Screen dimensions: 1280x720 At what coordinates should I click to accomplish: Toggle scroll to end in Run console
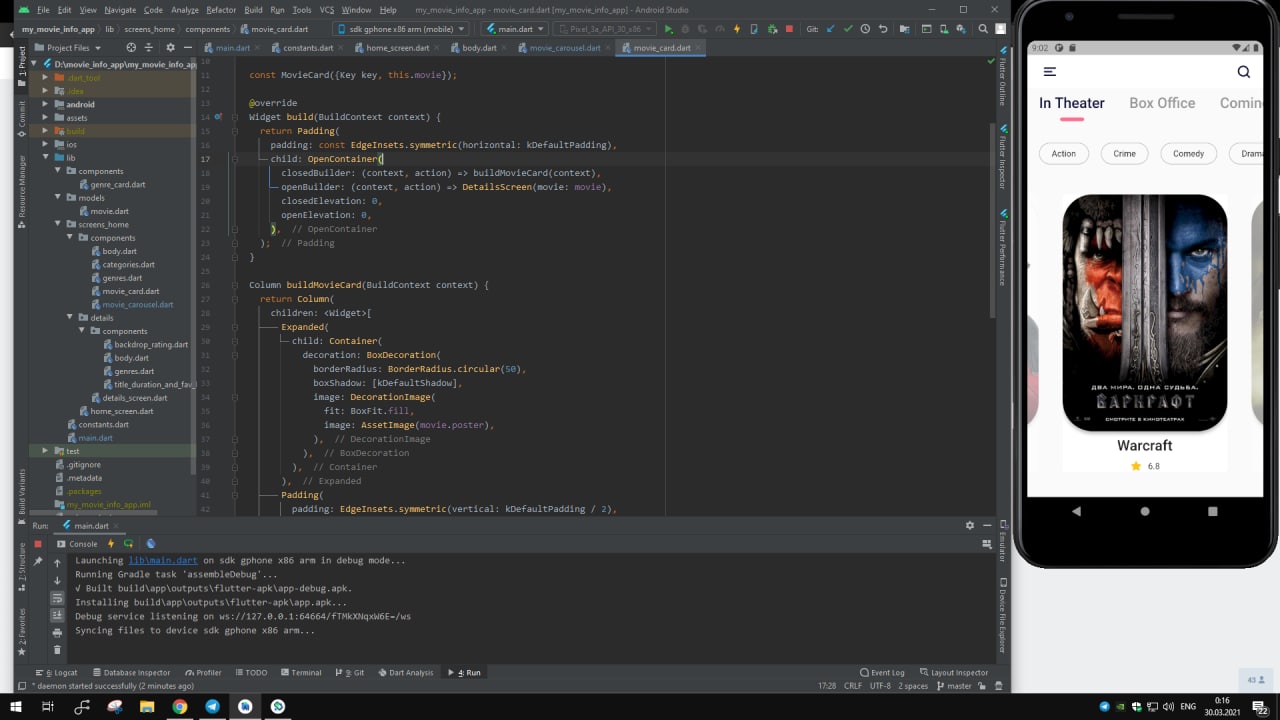point(57,615)
